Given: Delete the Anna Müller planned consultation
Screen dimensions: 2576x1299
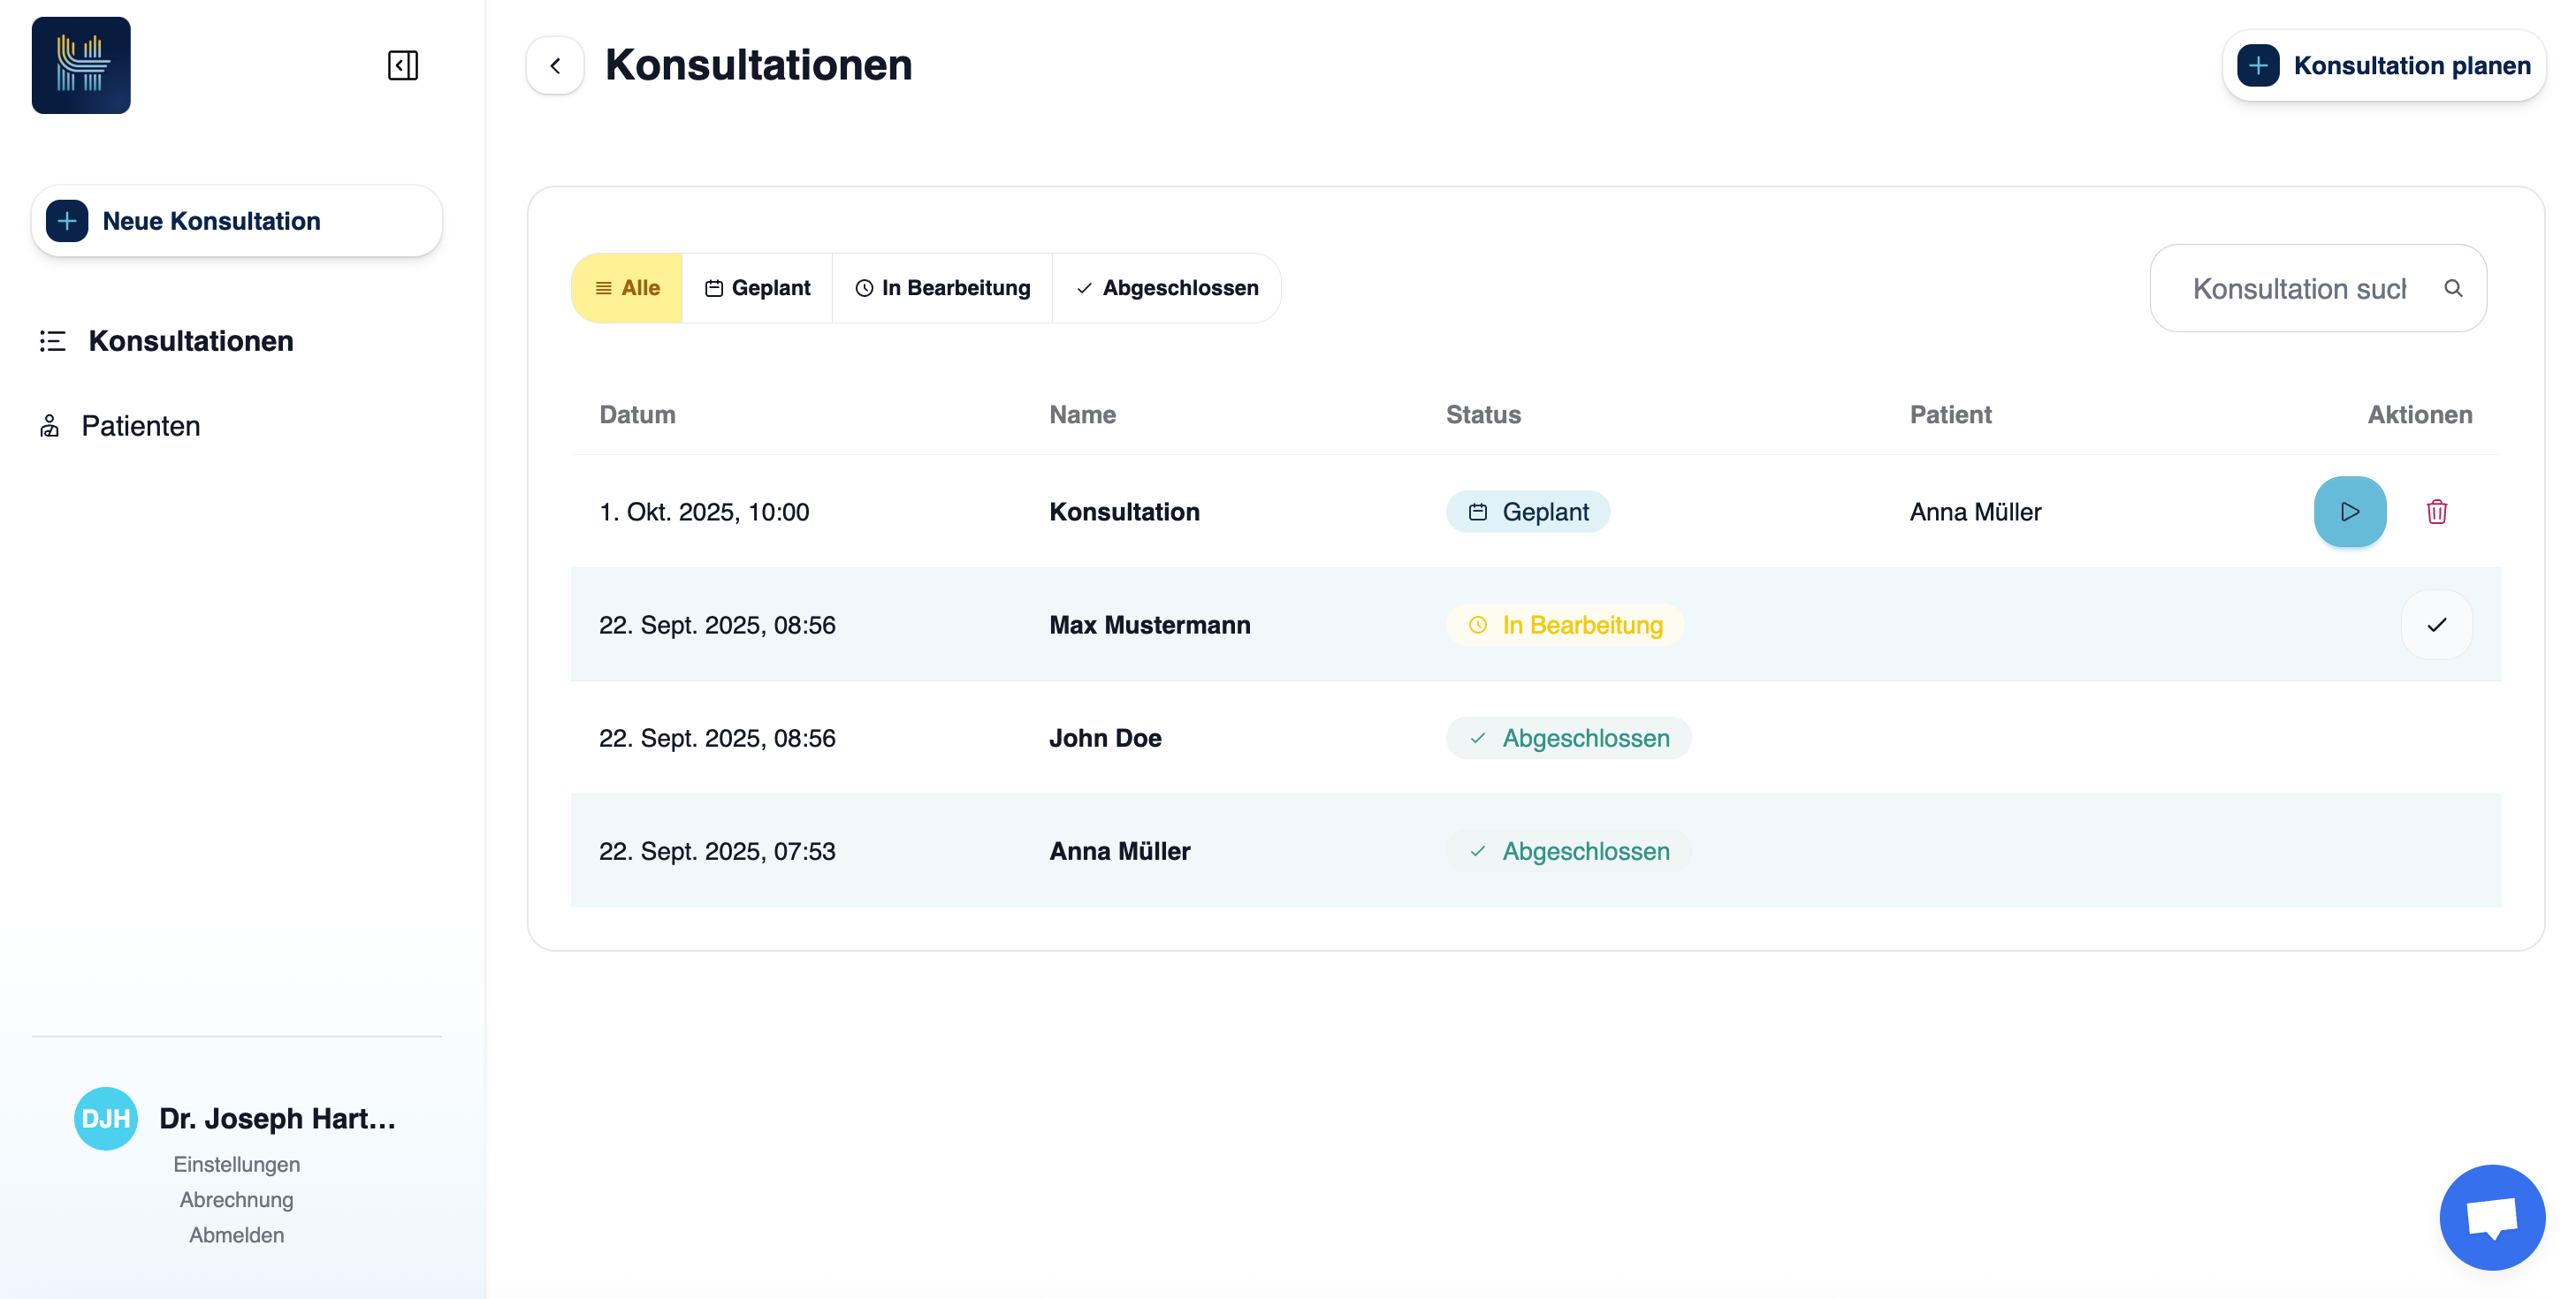Looking at the screenshot, I should (2436, 511).
